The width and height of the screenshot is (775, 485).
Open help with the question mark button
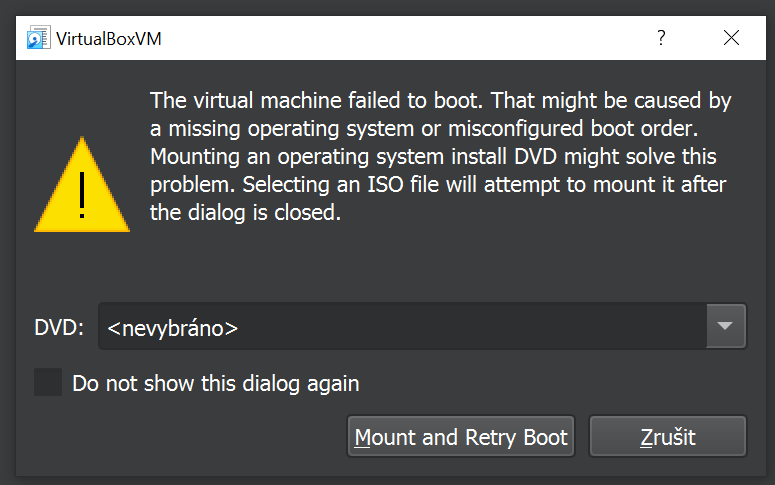pyautogui.click(x=661, y=38)
